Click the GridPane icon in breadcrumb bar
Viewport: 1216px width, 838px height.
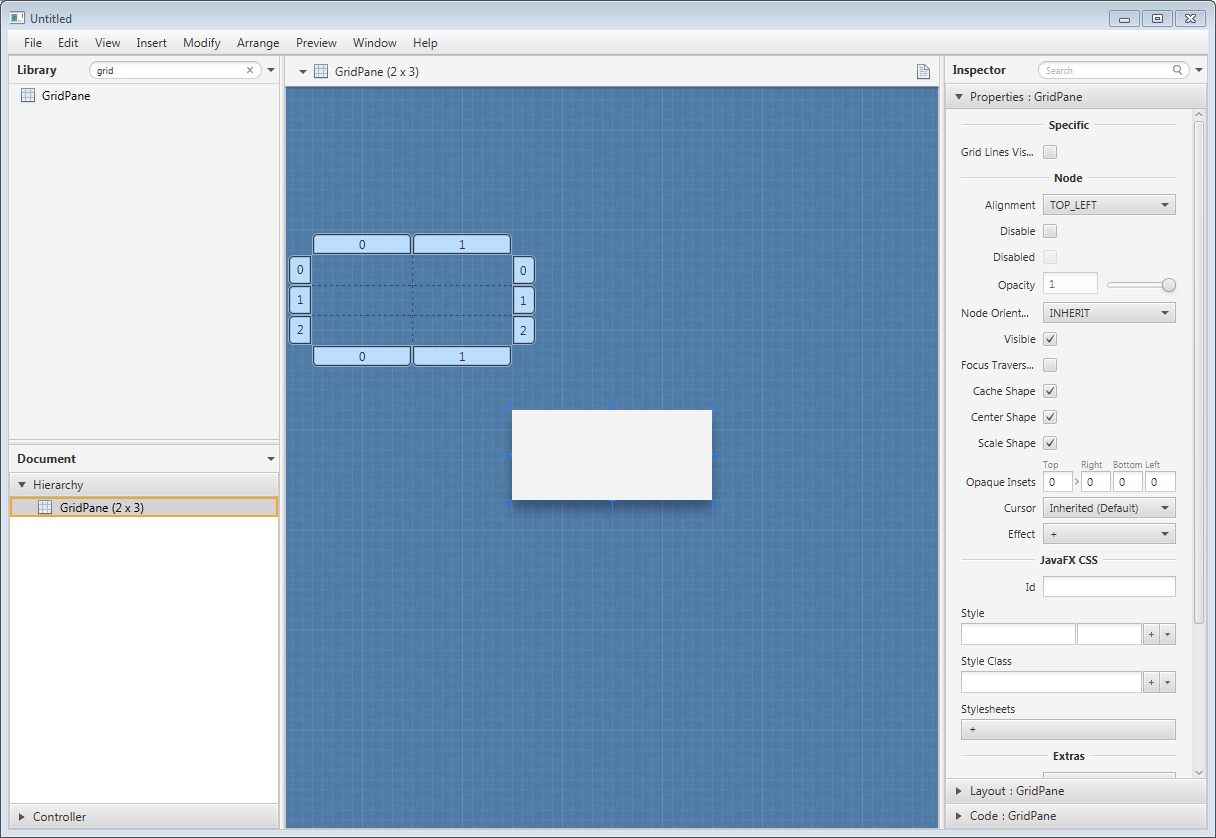[x=321, y=71]
